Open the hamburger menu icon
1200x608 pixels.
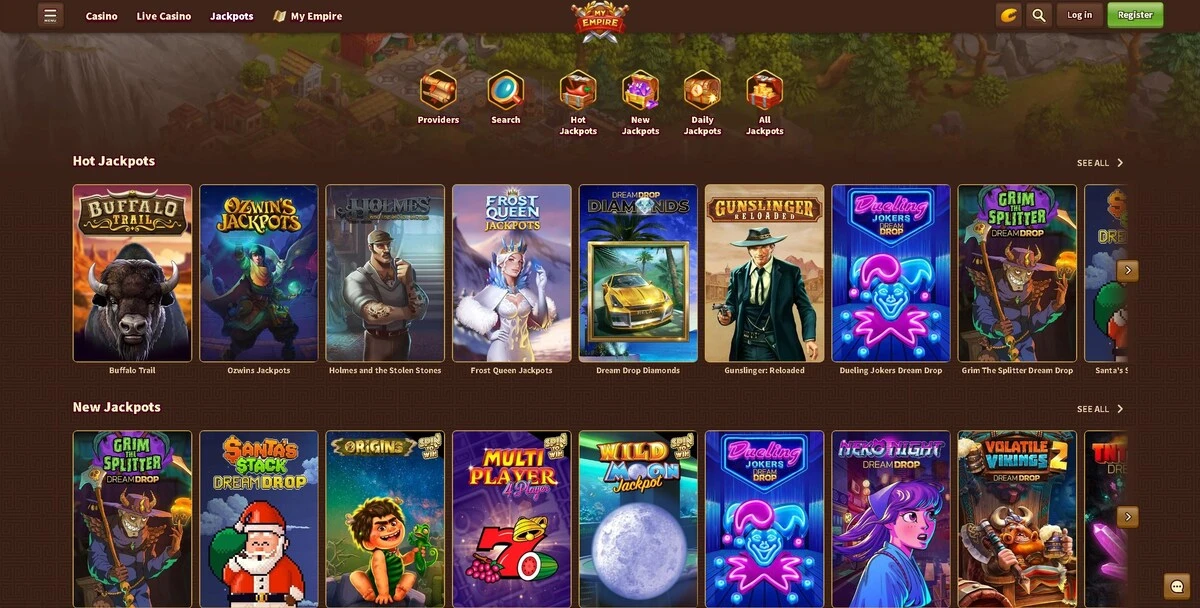point(50,15)
